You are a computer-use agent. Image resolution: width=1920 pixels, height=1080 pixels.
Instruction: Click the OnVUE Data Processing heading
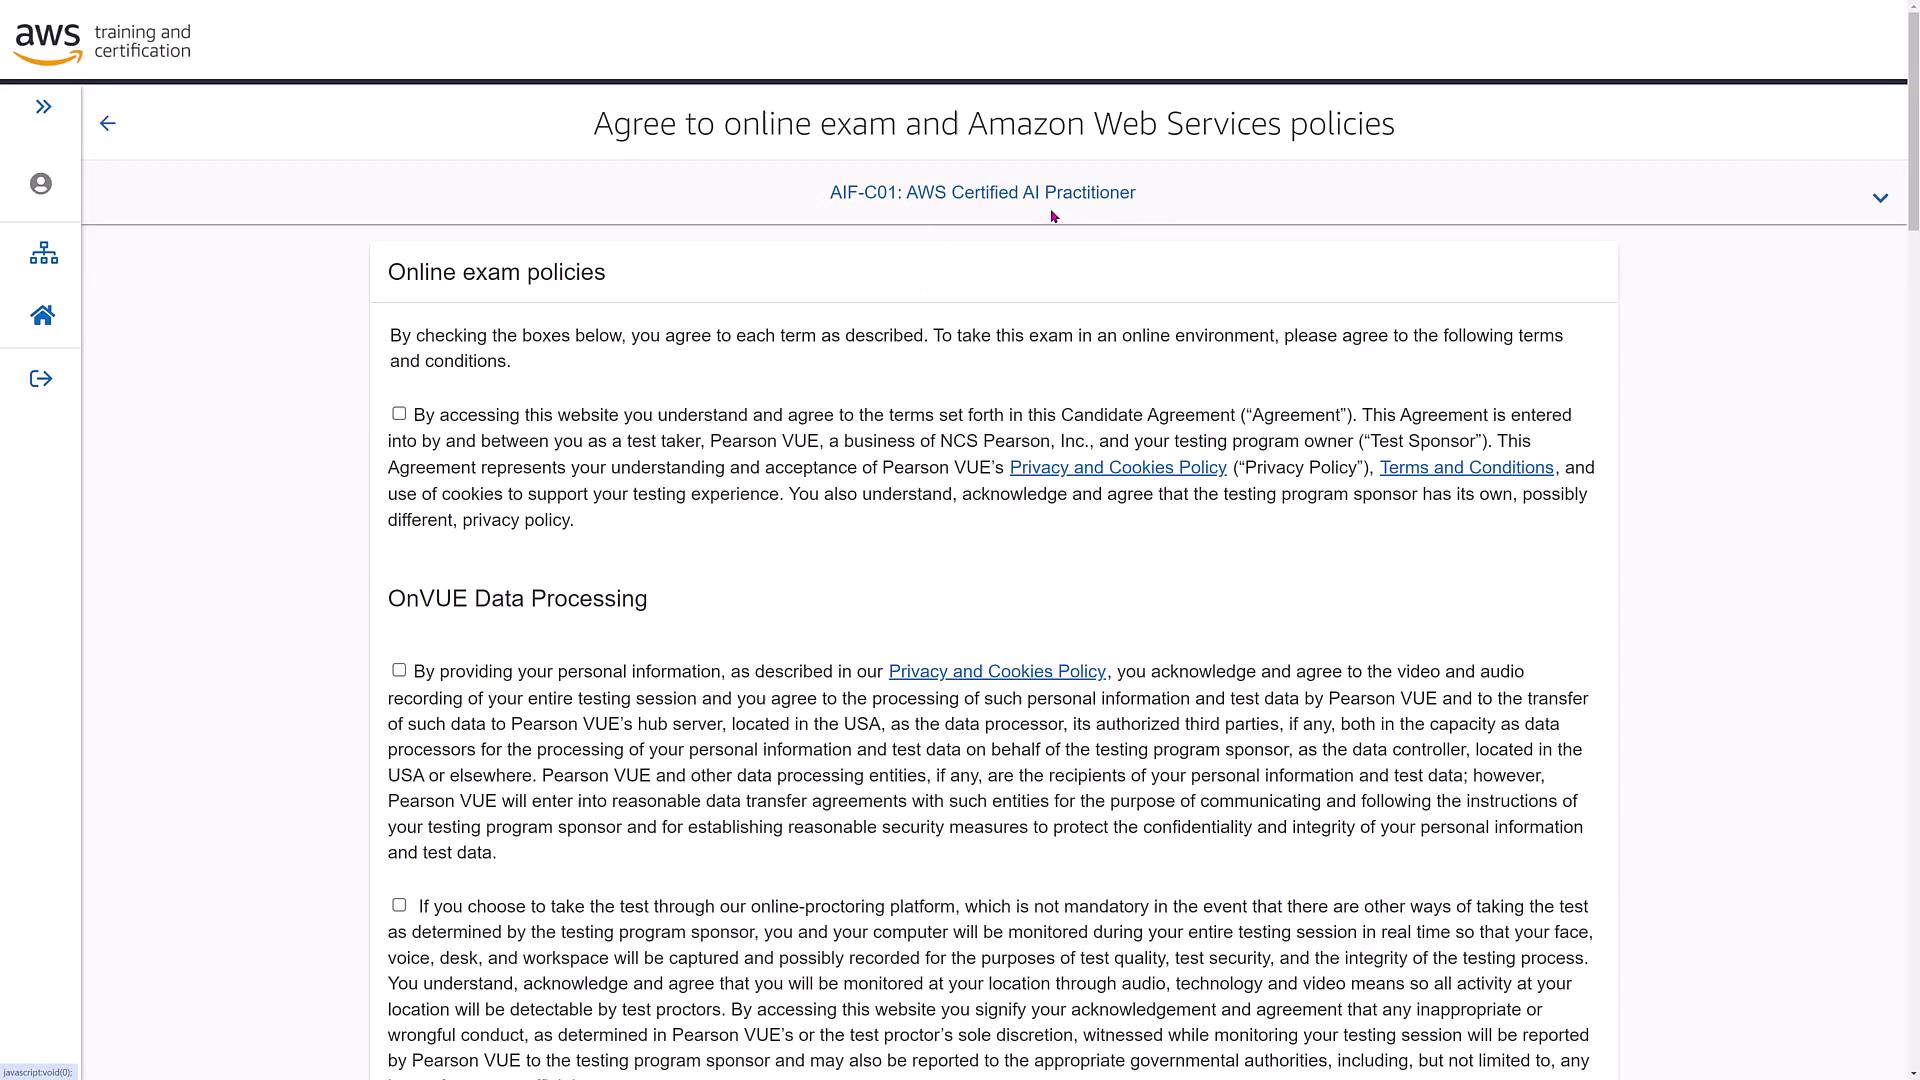(517, 599)
